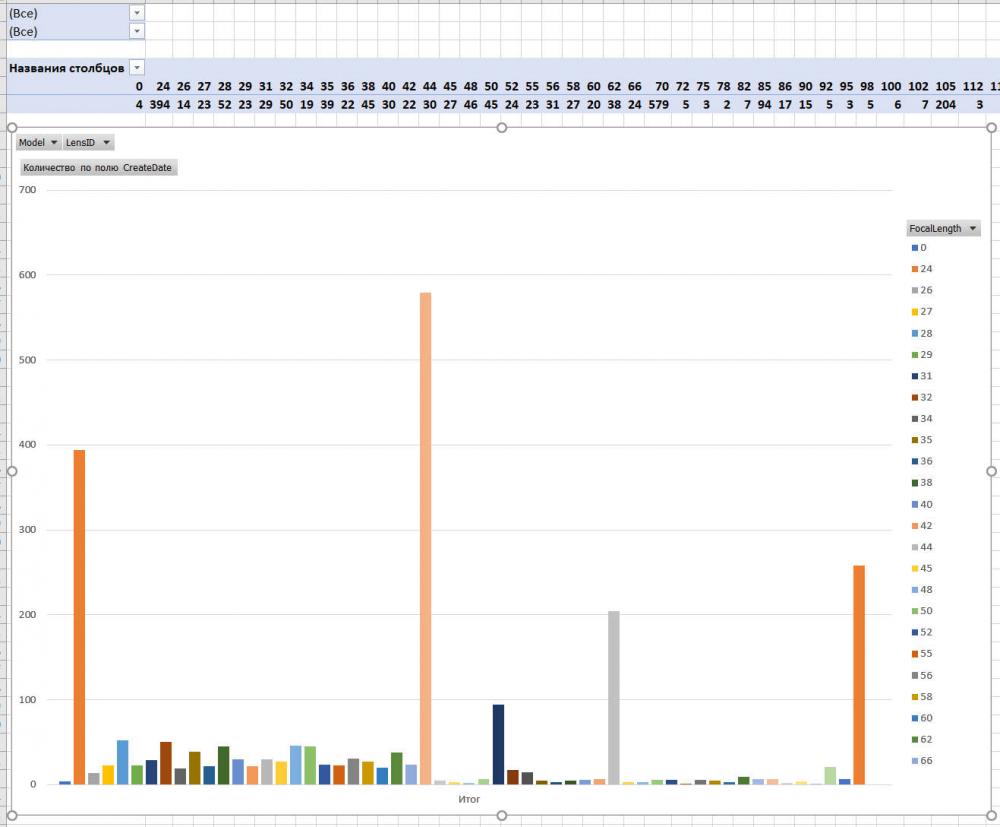Select legend entry 36
The width and height of the screenshot is (1000, 827).
click(x=922, y=461)
